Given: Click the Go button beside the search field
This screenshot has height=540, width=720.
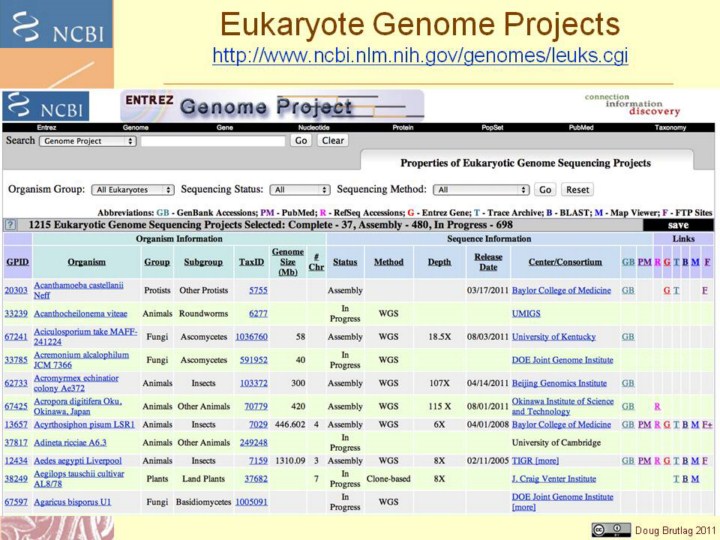Looking at the screenshot, I should coord(301,141).
